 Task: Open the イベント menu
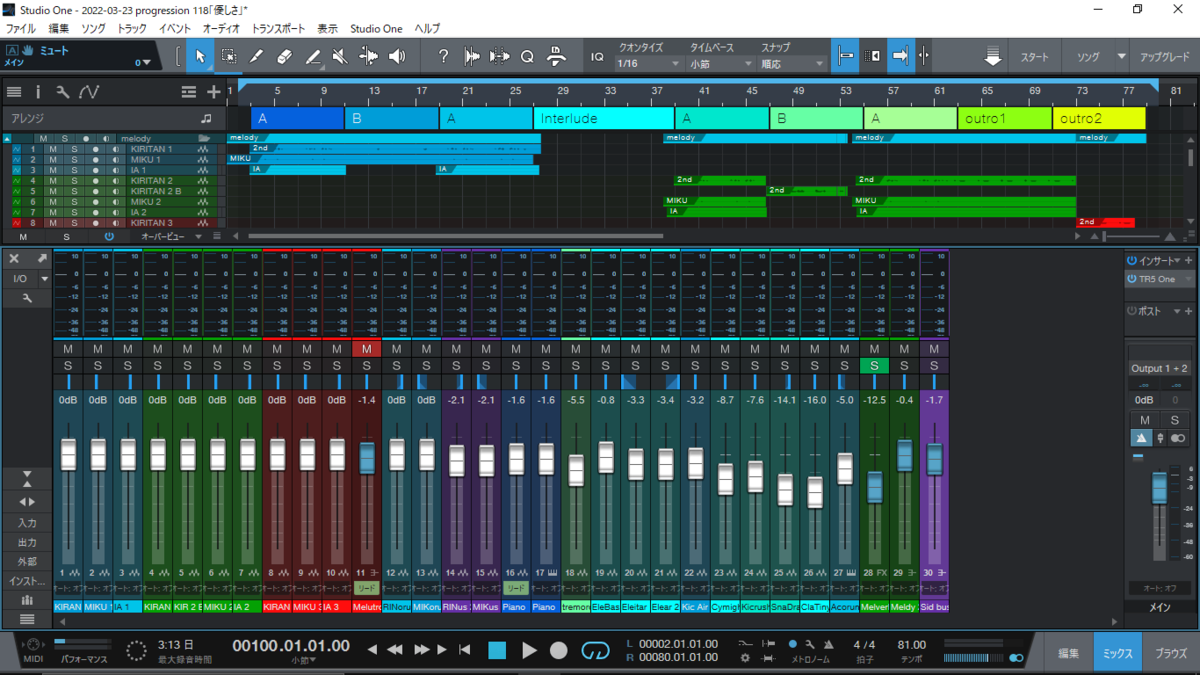175,29
